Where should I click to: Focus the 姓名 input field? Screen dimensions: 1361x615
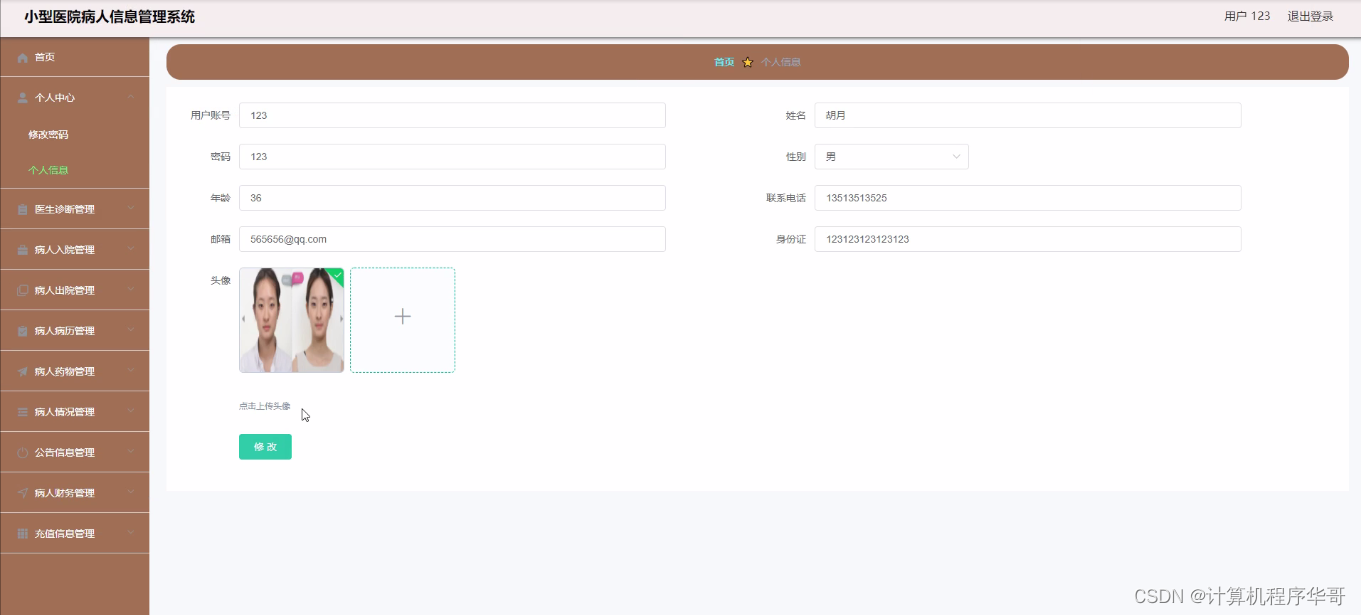(x=1028, y=115)
